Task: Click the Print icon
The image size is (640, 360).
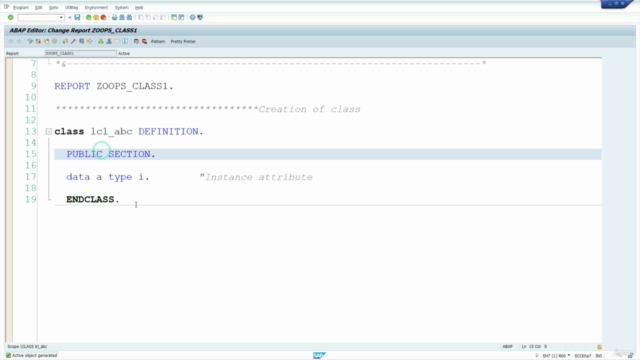Action: pyautogui.click(x=115, y=18)
